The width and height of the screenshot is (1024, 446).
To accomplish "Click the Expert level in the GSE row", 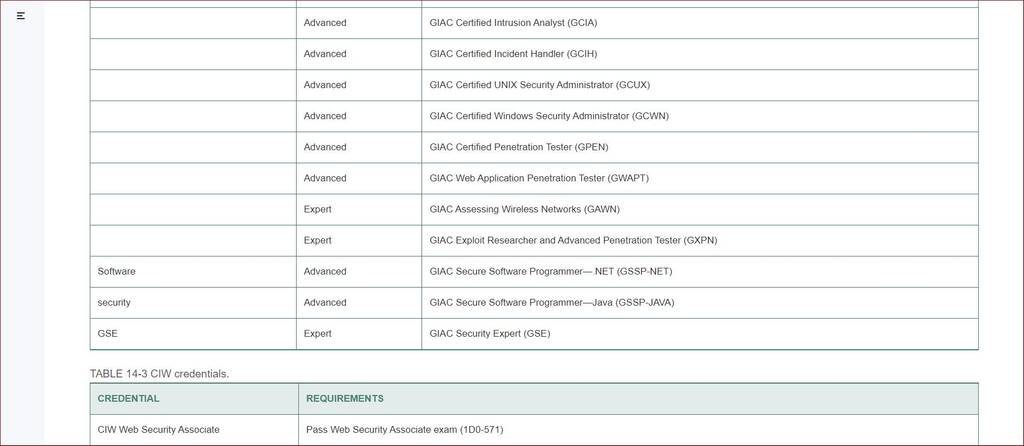I will coord(359,334).
